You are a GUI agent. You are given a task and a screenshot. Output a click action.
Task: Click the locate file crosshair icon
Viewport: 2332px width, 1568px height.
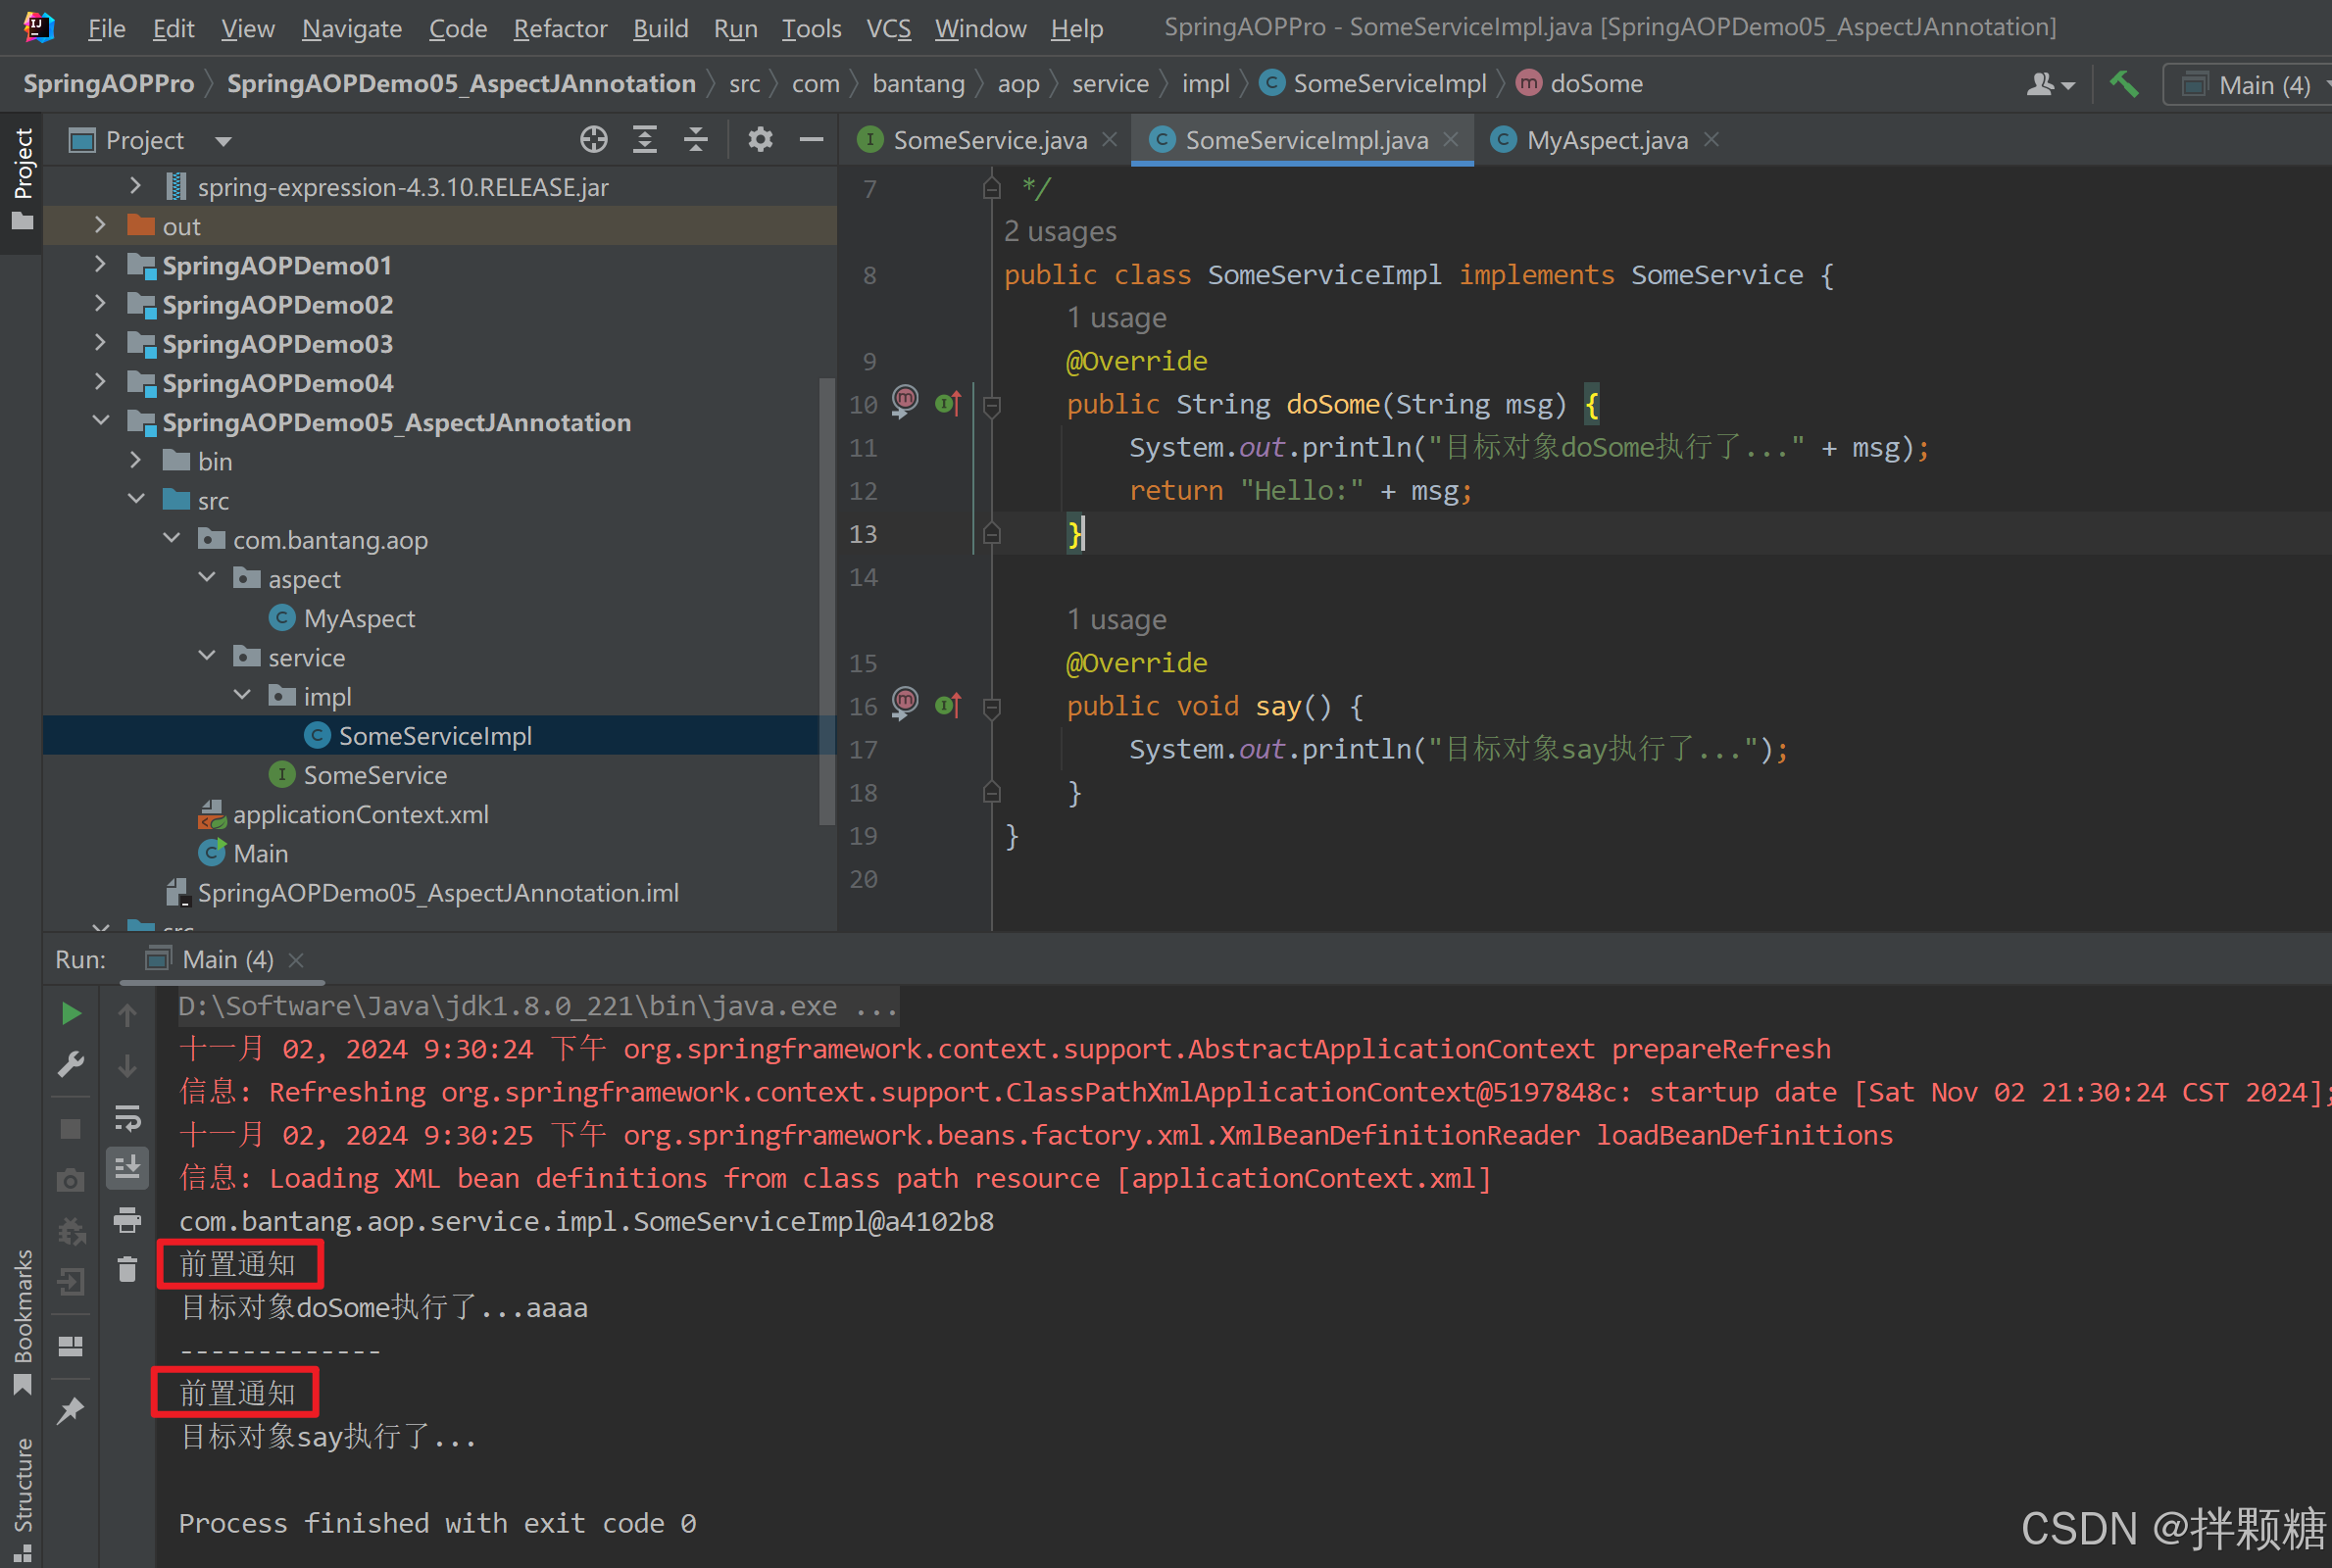pos(594,140)
